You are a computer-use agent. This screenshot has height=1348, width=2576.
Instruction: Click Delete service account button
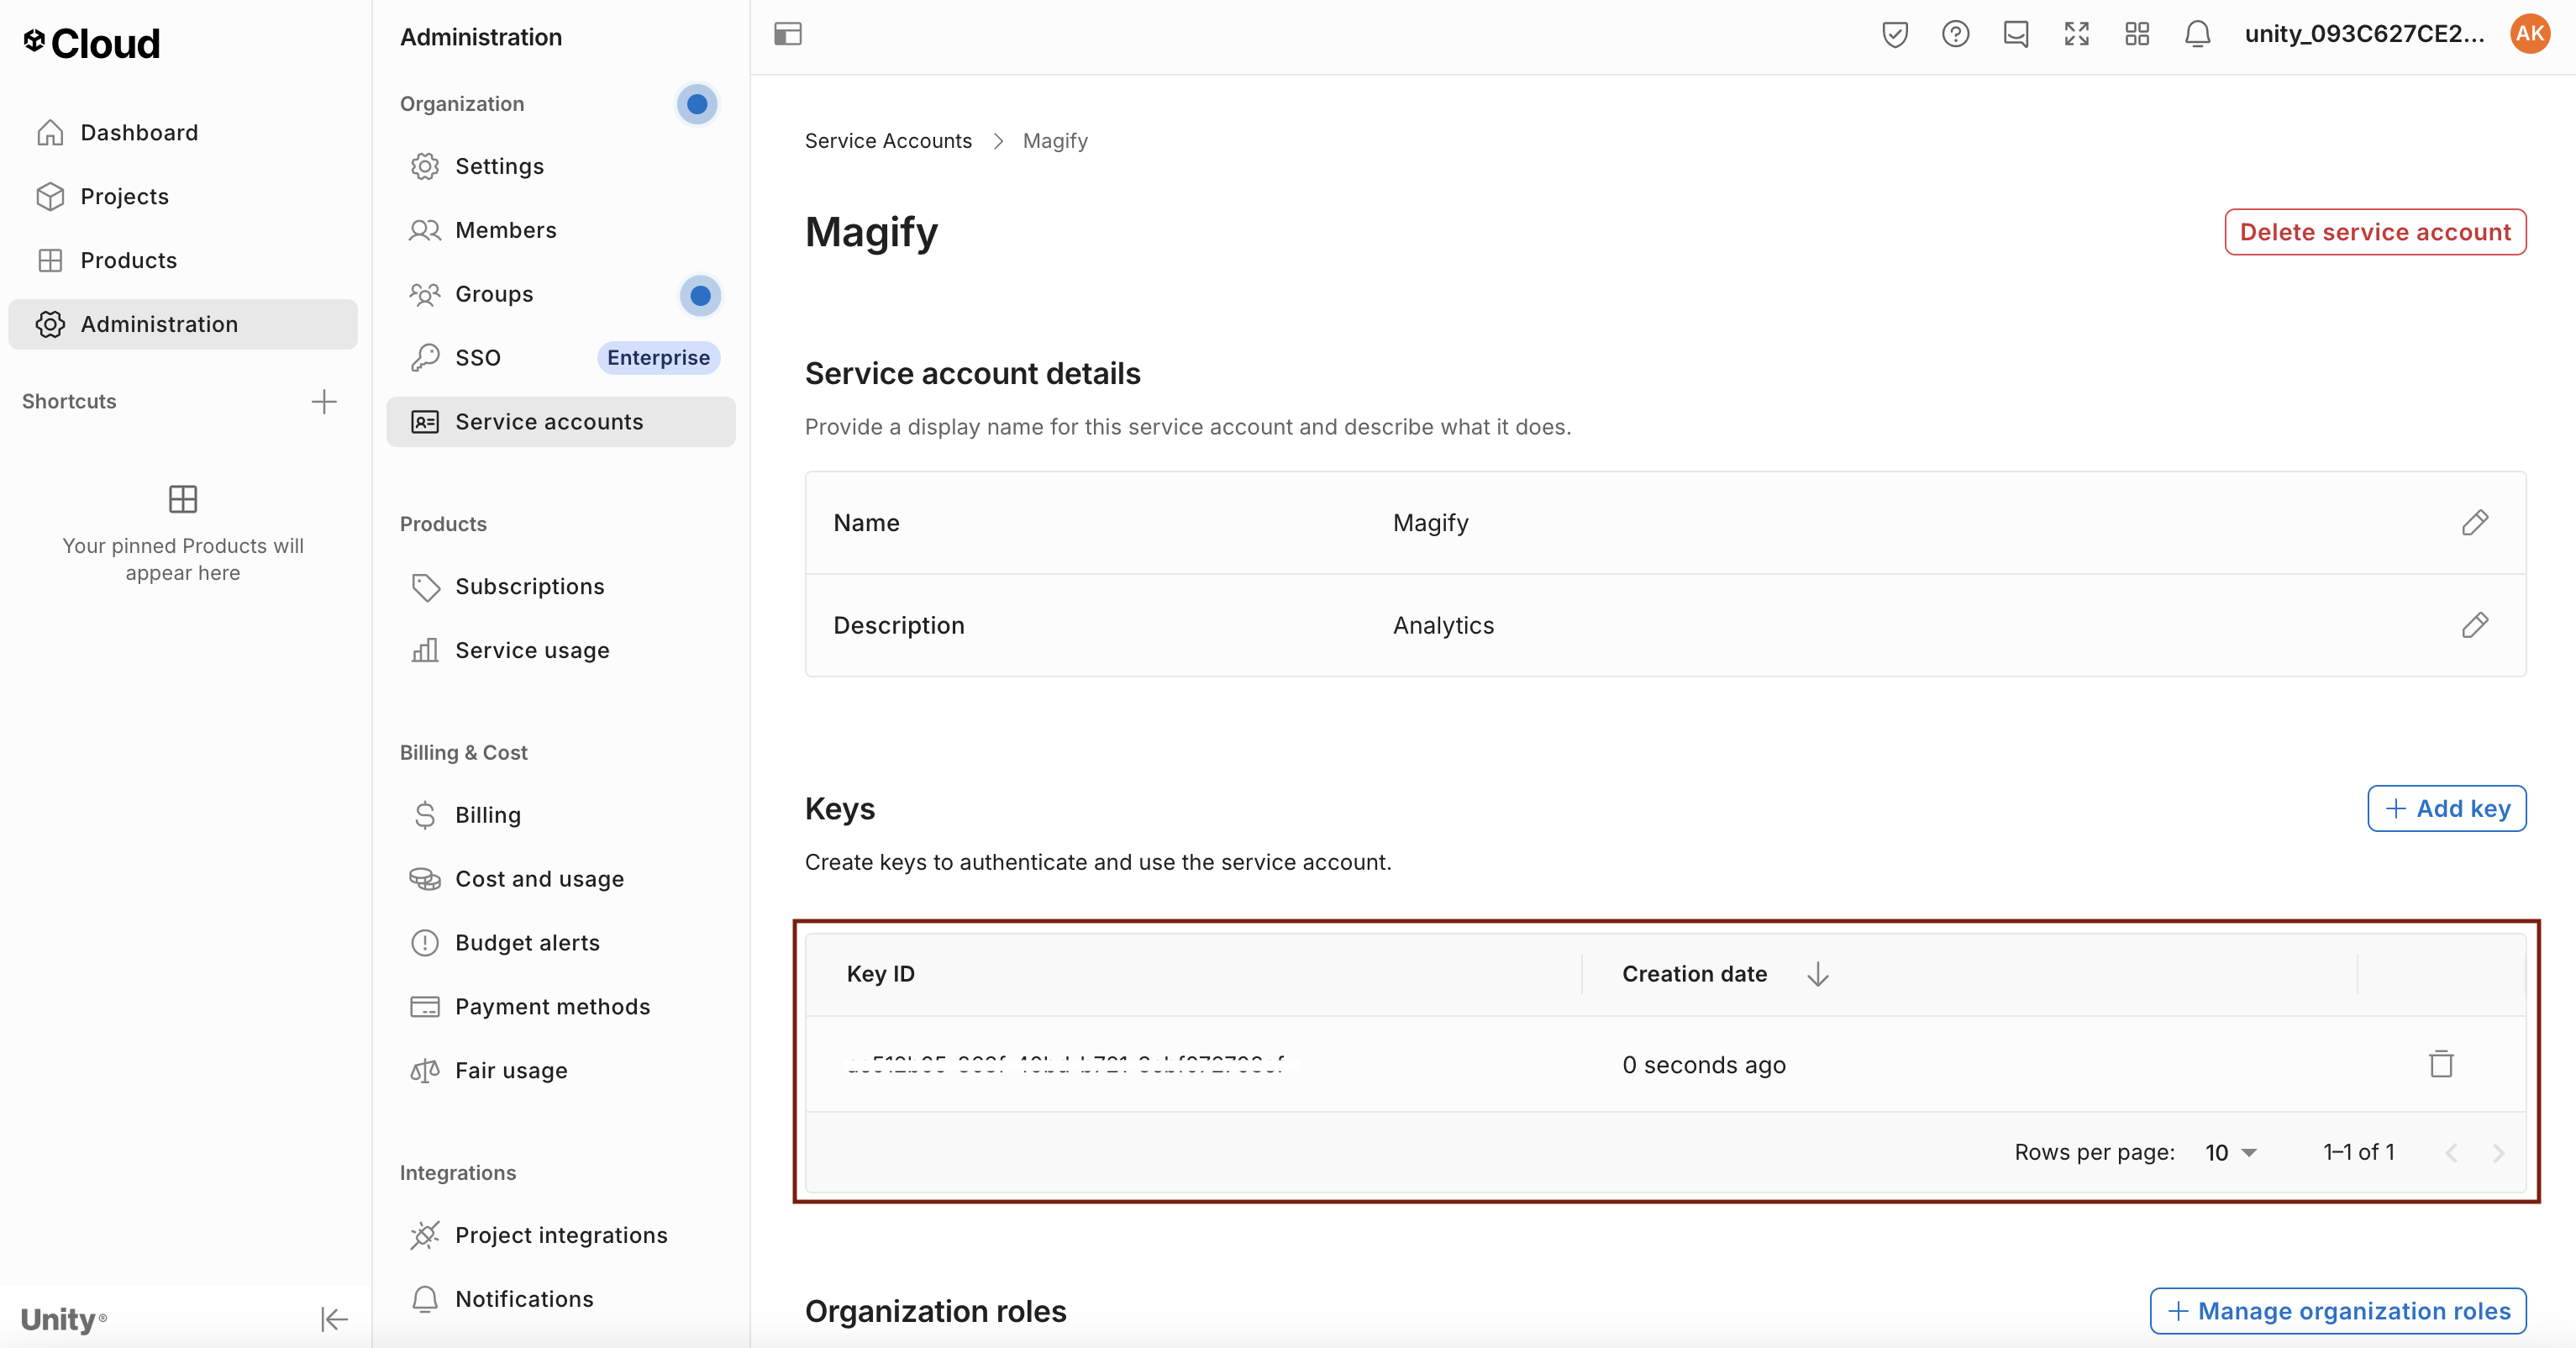(2375, 232)
